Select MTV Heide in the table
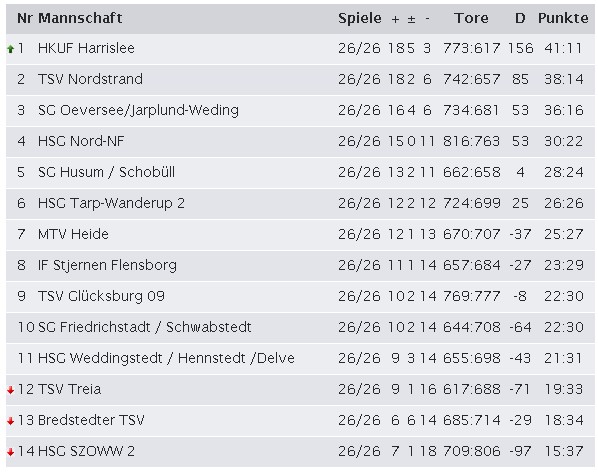This screenshot has height=472, width=598. pyautogui.click(x=73, y=234)
